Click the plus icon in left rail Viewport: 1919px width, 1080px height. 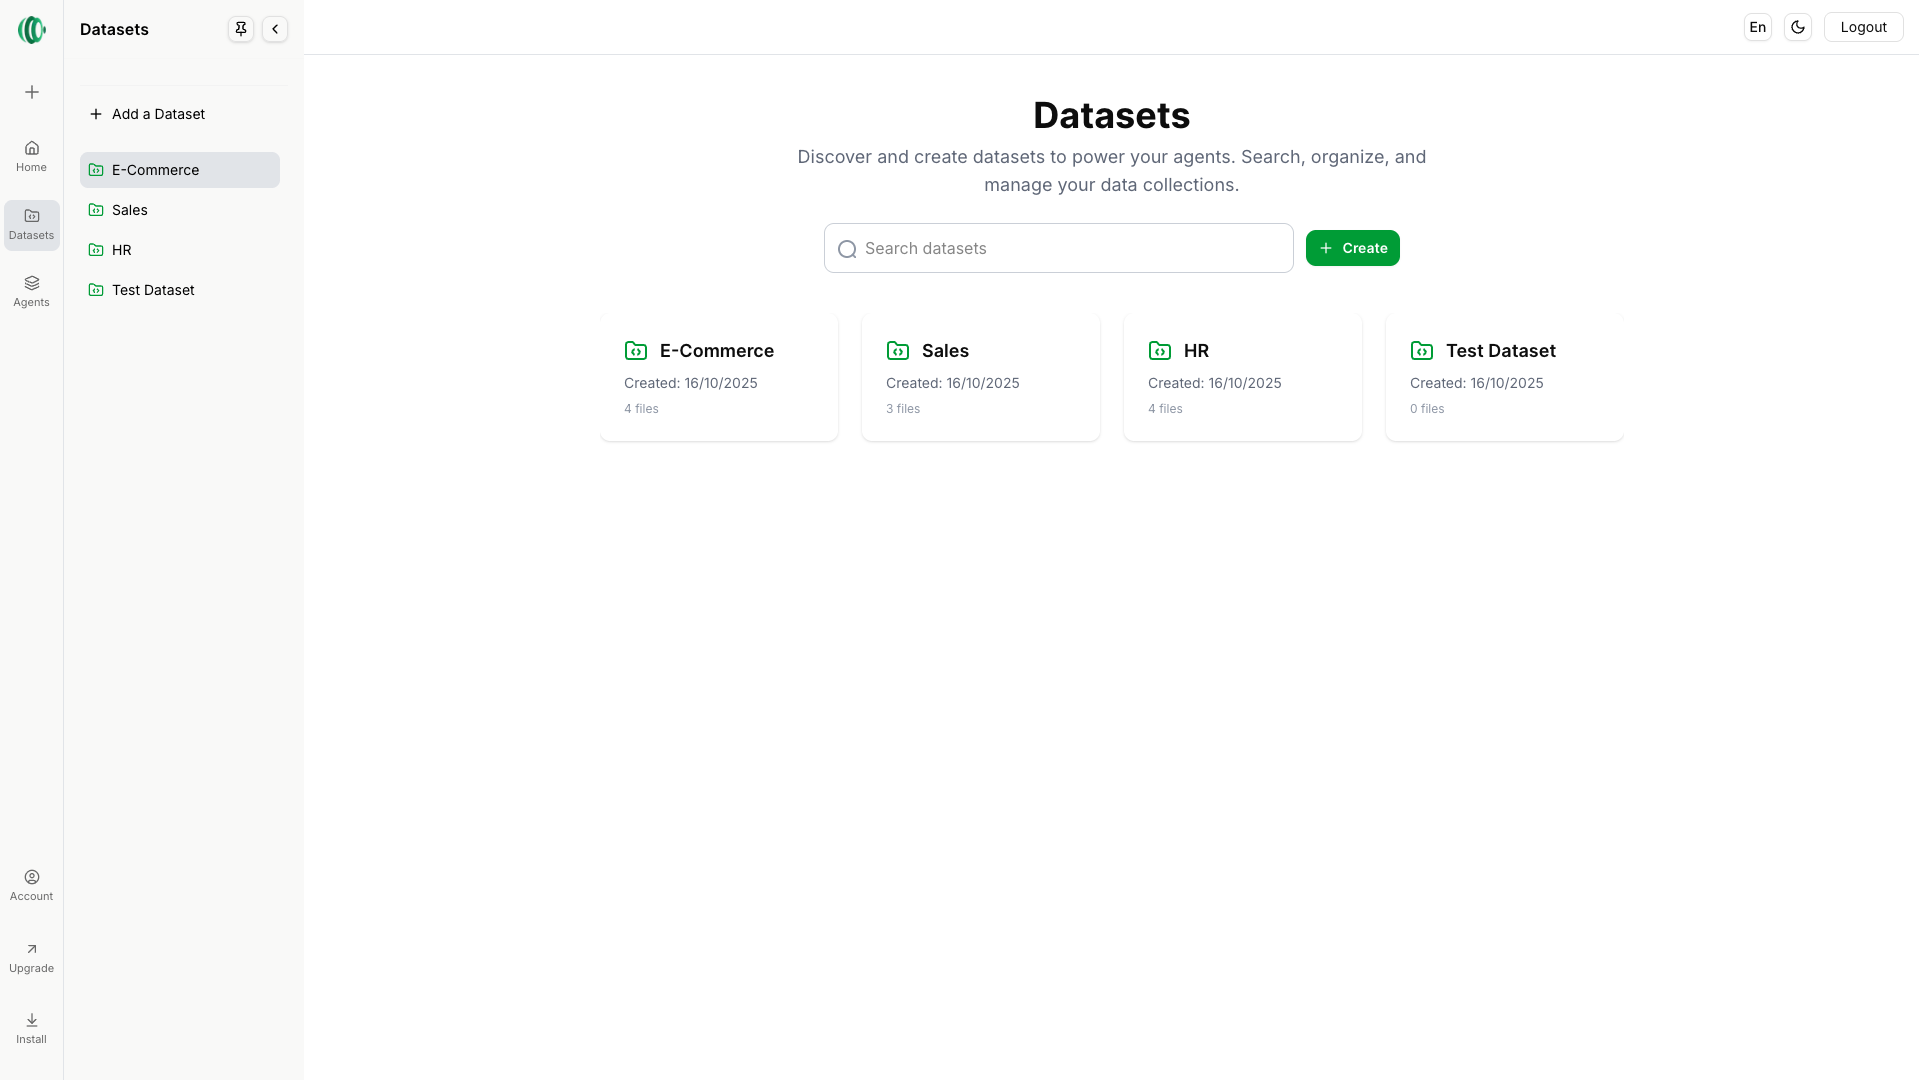pyautogui.click(x=32, y=92)
